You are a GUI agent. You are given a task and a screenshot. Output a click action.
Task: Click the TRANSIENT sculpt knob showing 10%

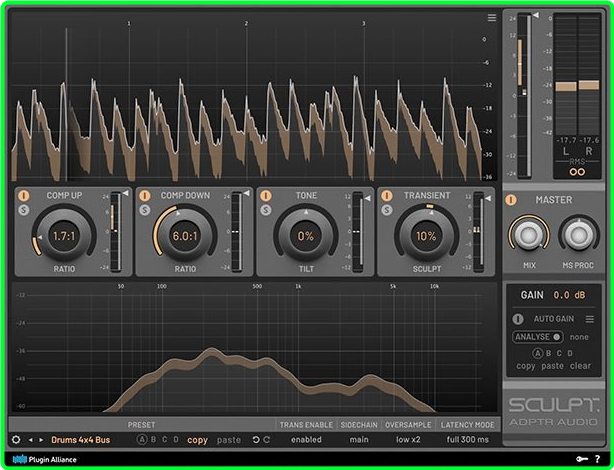426,236
